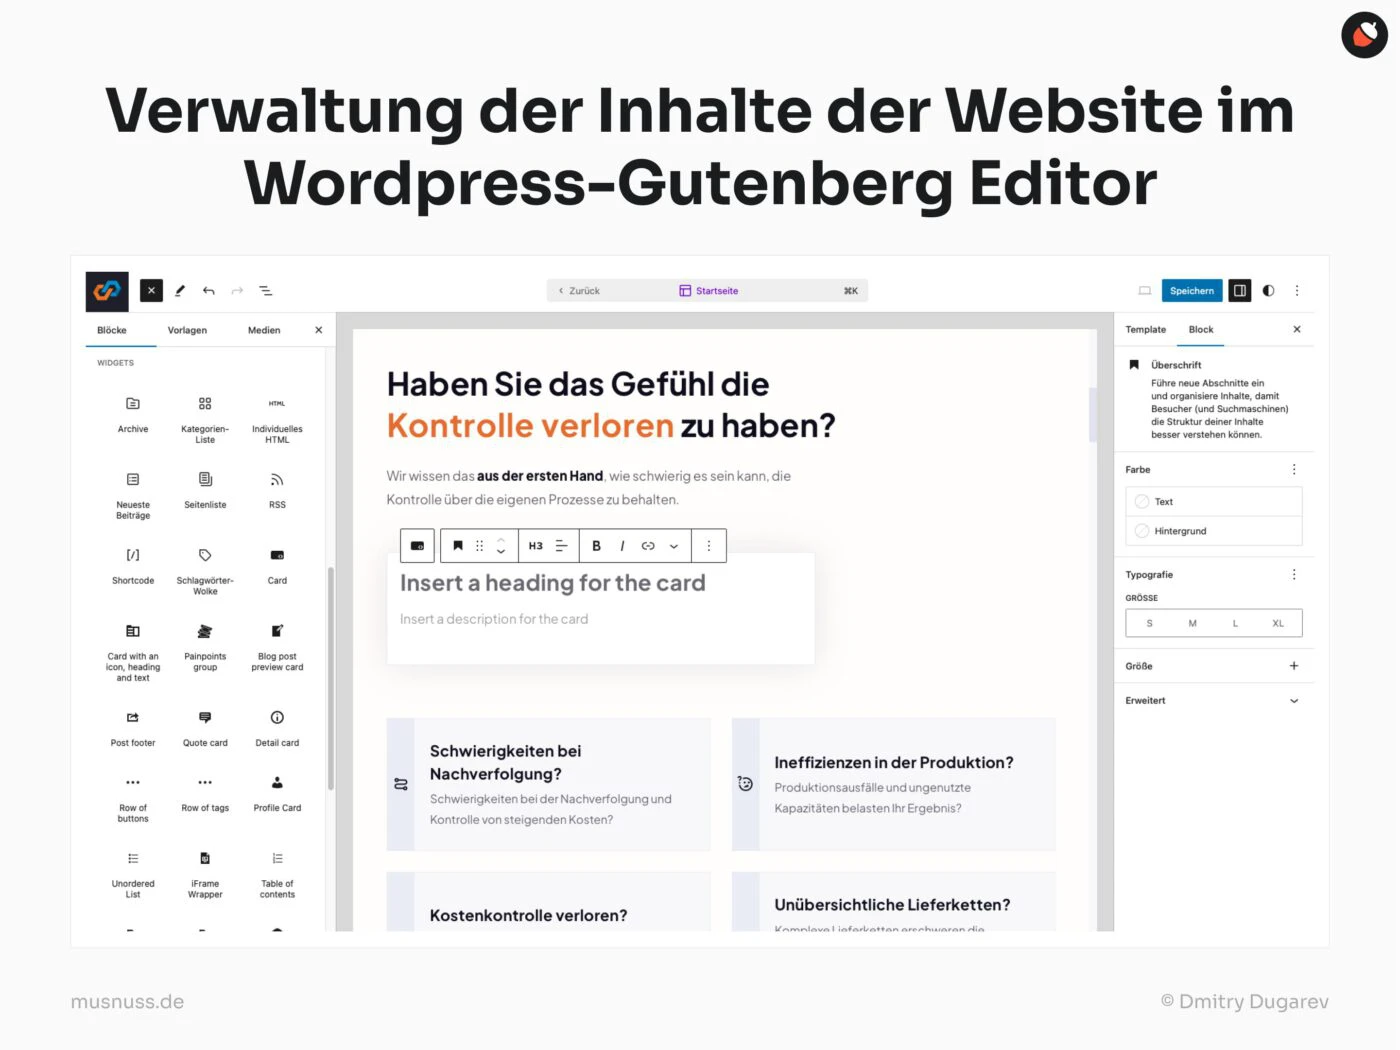Insert the Blog post preview card block
The image size is (1400, 1050).
pyautogui.click(x=277, y=647)
